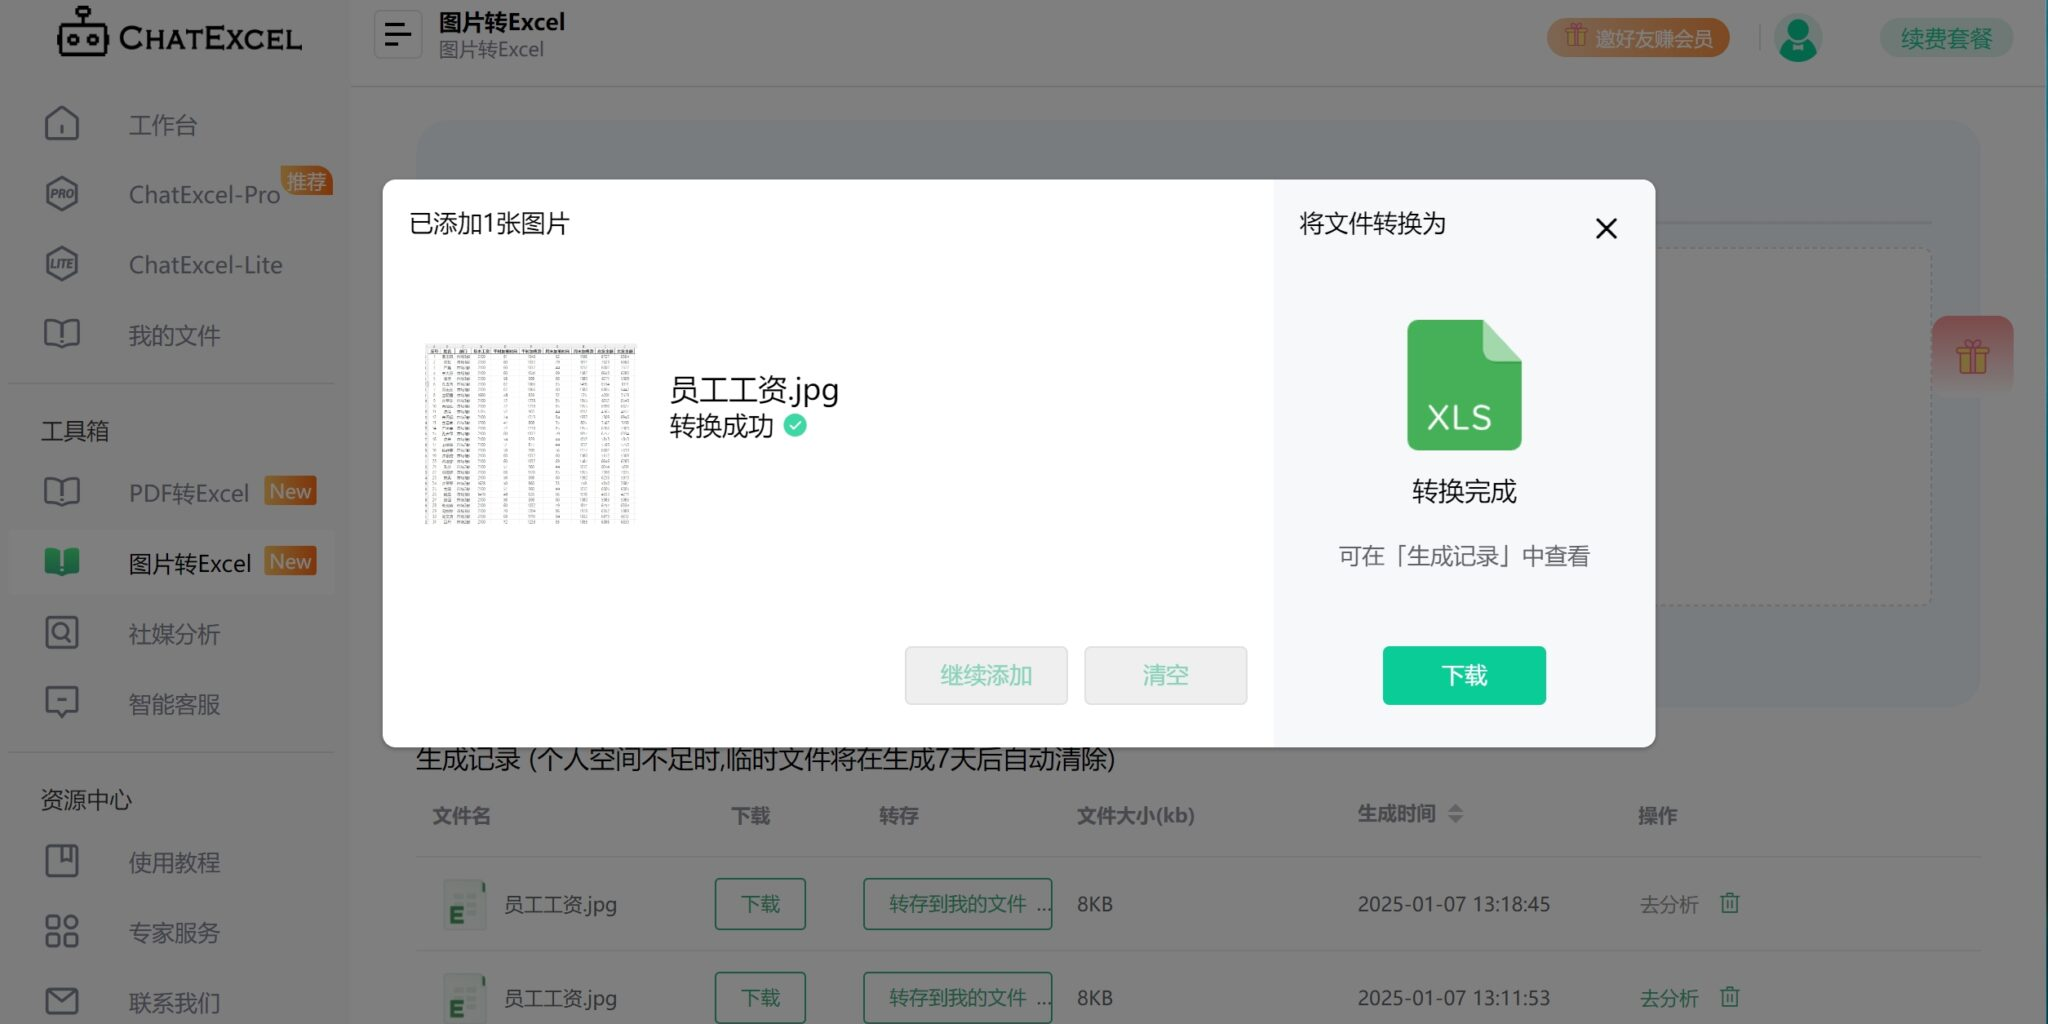Click 下载 to download the converted XLS
The height and width of the screenshot is (1024, 2048).
(1463, 675)
